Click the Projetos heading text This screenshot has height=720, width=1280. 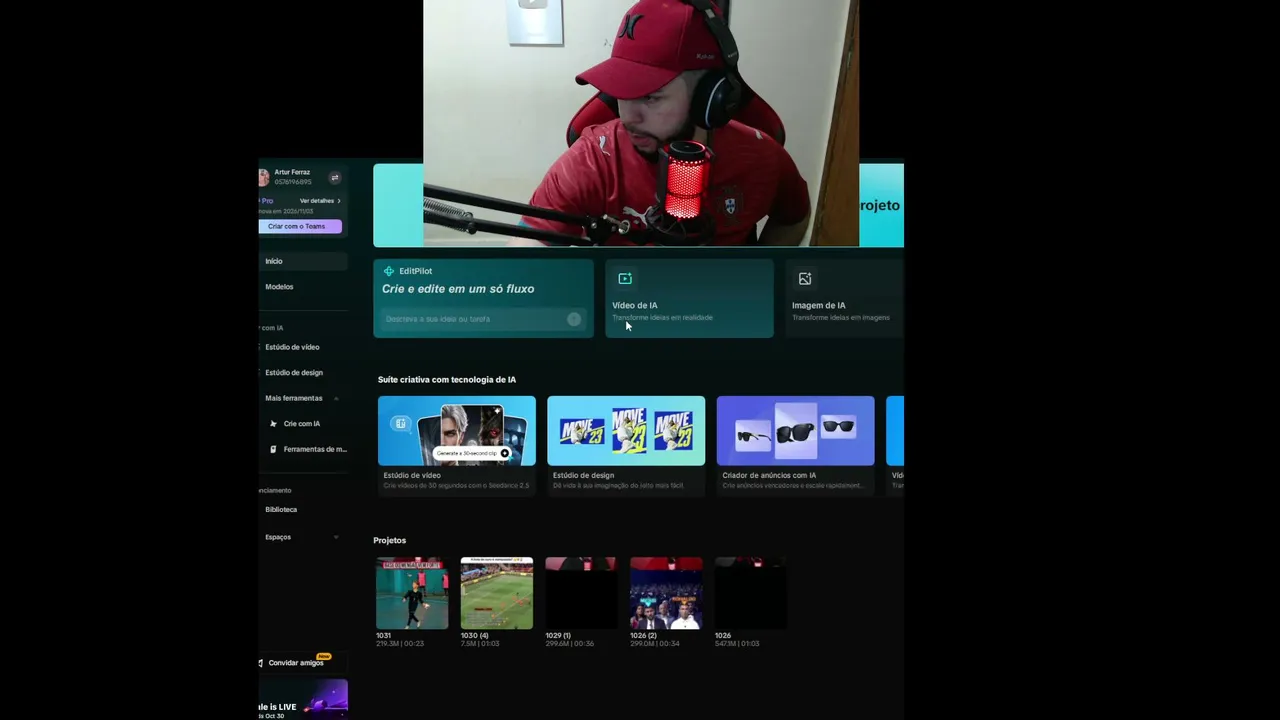click(x=390, y=541)
